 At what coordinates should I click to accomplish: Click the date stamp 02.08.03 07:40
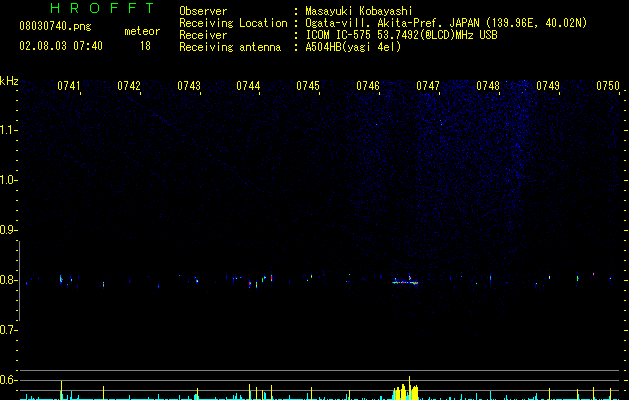coord(61,46)
